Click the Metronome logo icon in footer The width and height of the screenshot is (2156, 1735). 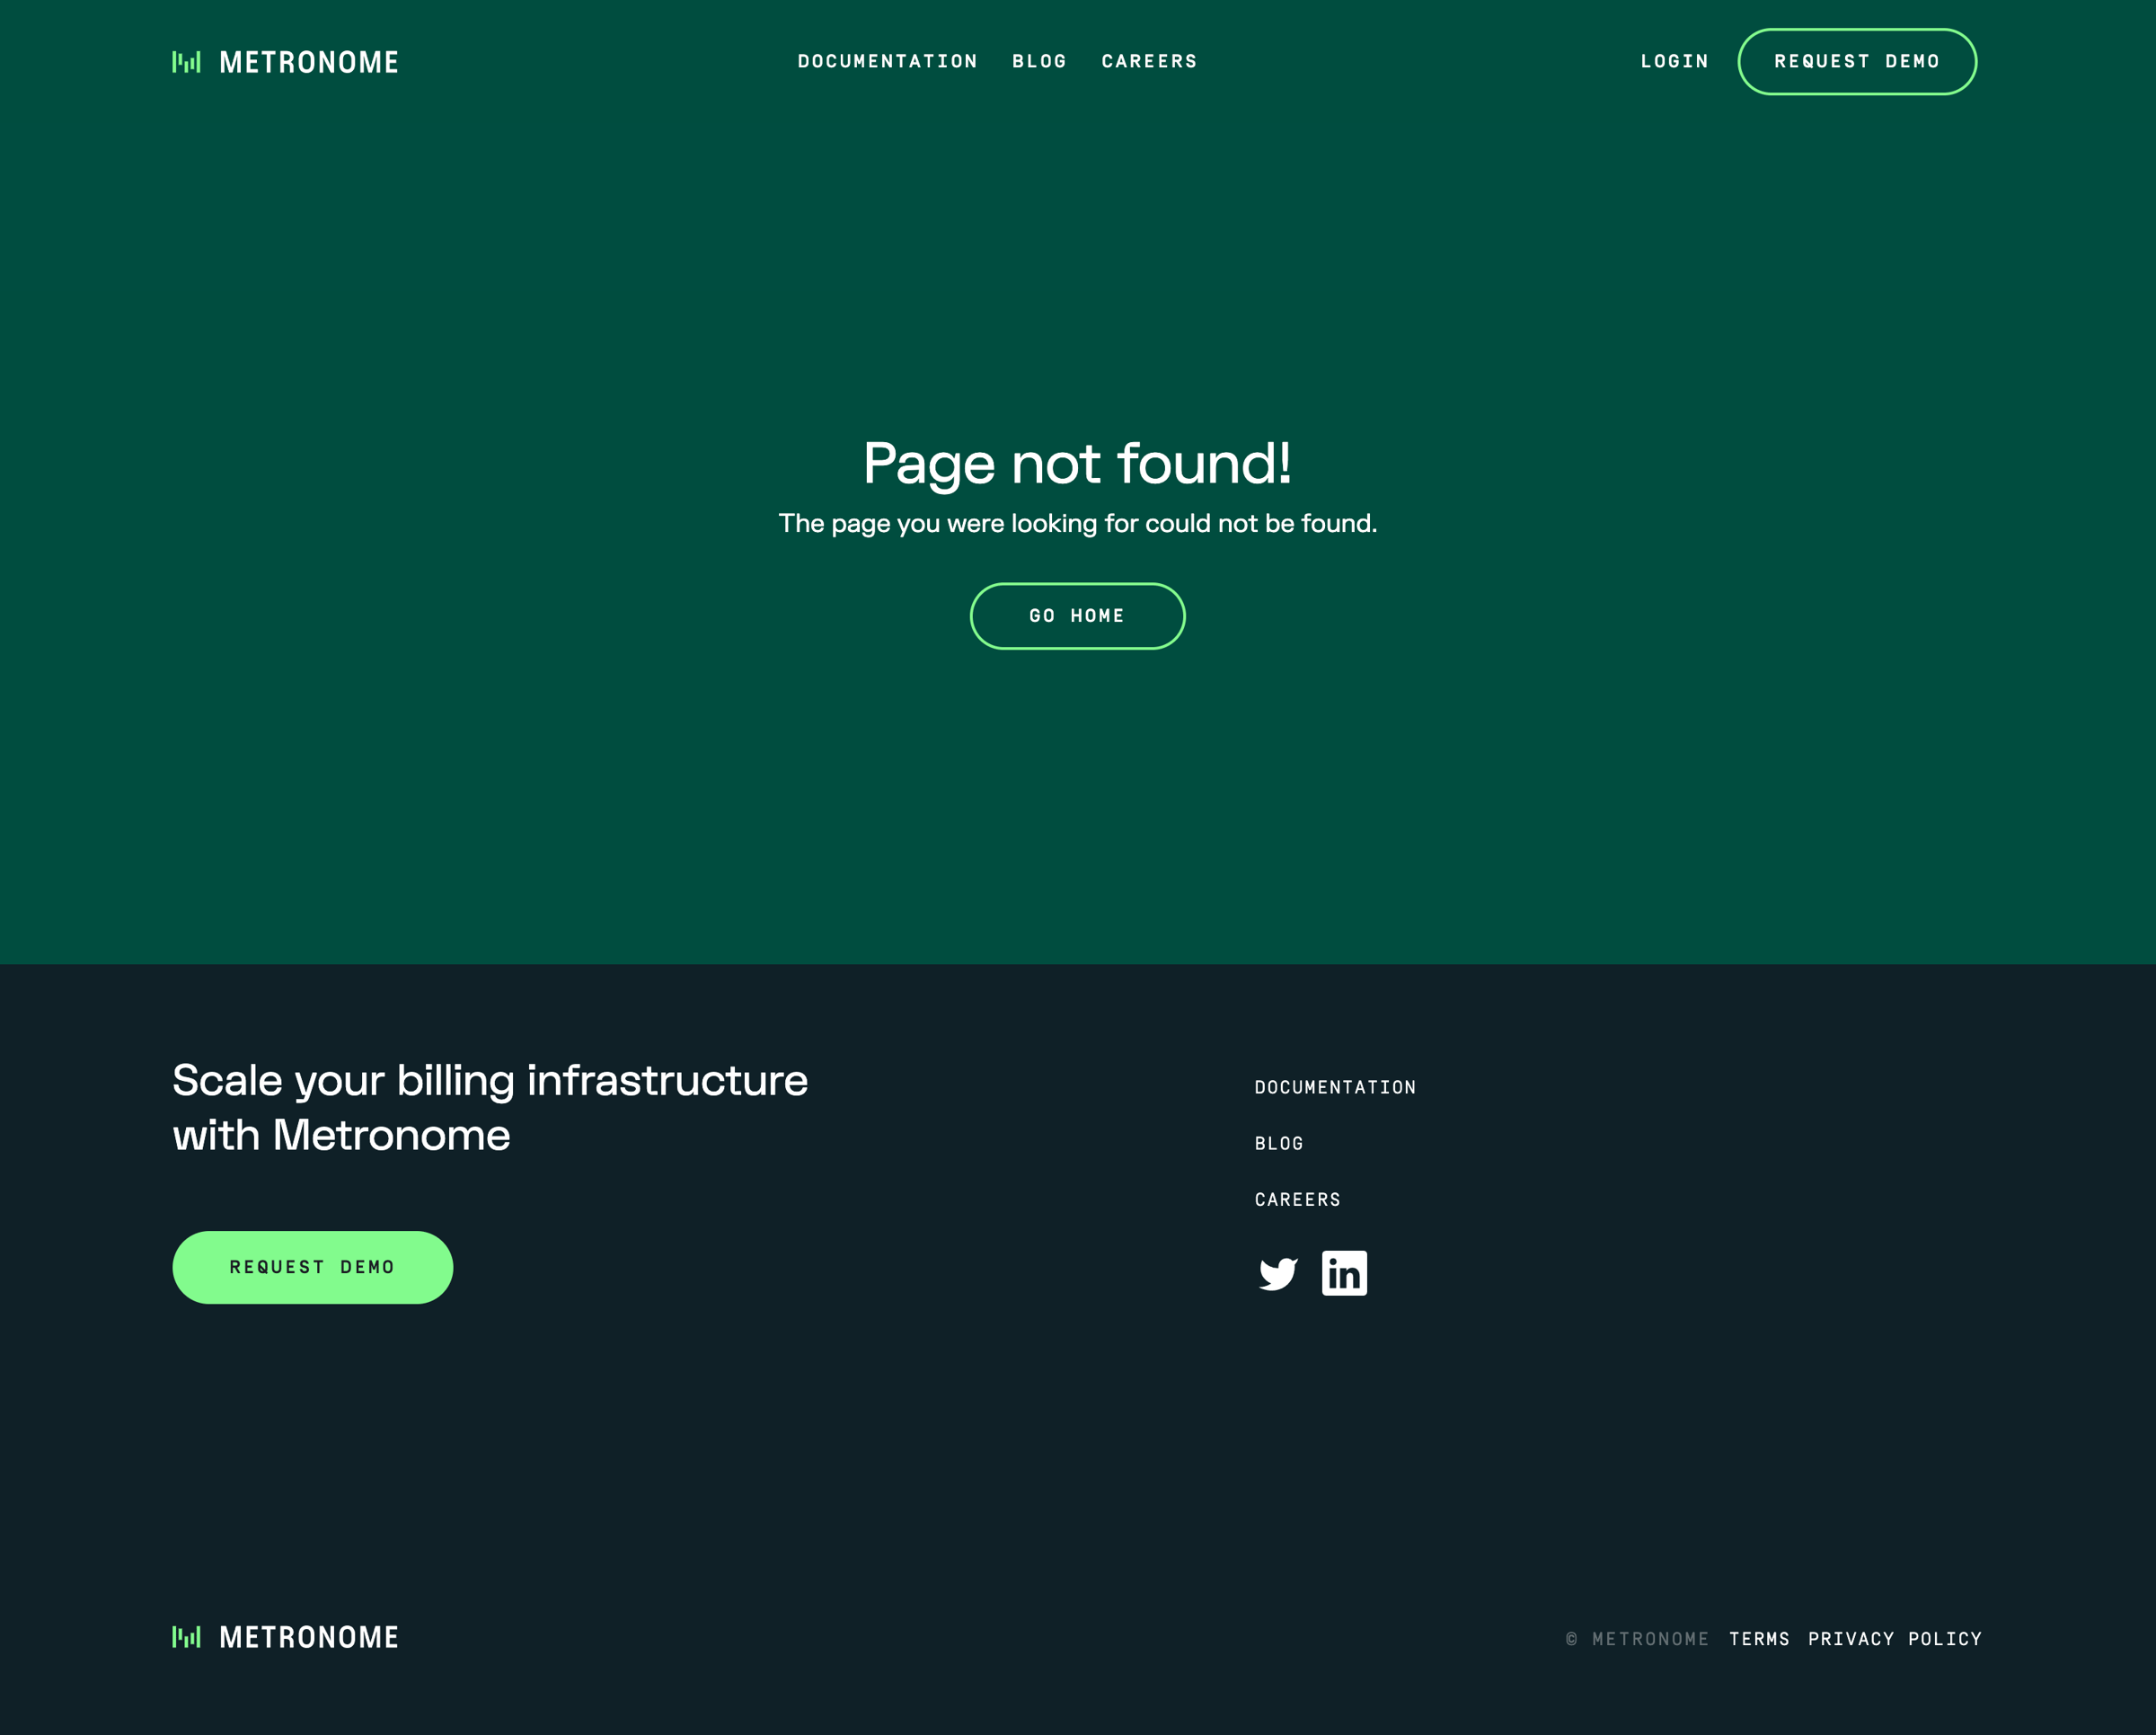click(186, 1637)
